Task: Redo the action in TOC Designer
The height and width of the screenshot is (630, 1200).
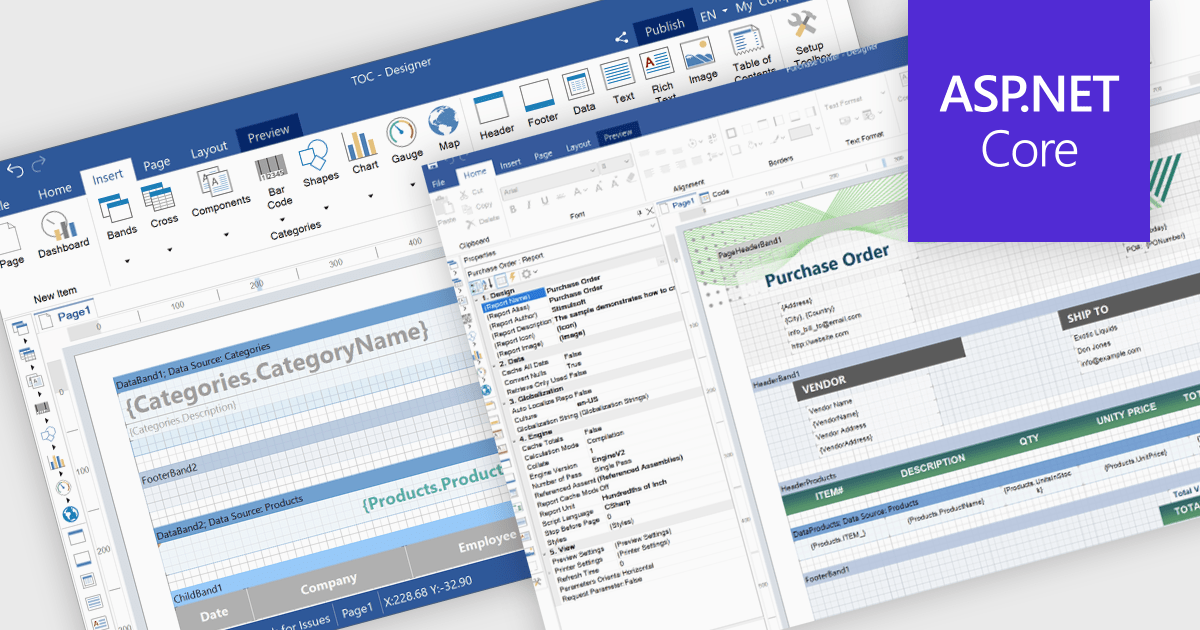Action: coord(40,164)
